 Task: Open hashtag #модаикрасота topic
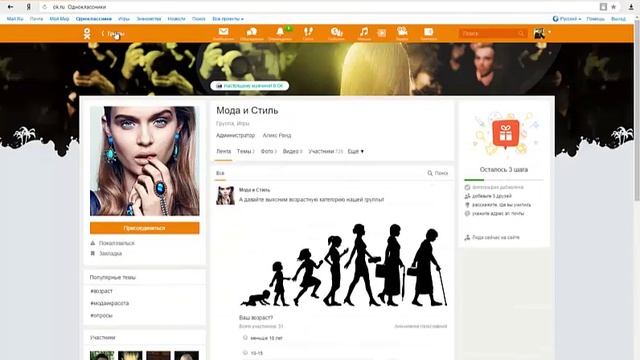click(x=109, y=303)
